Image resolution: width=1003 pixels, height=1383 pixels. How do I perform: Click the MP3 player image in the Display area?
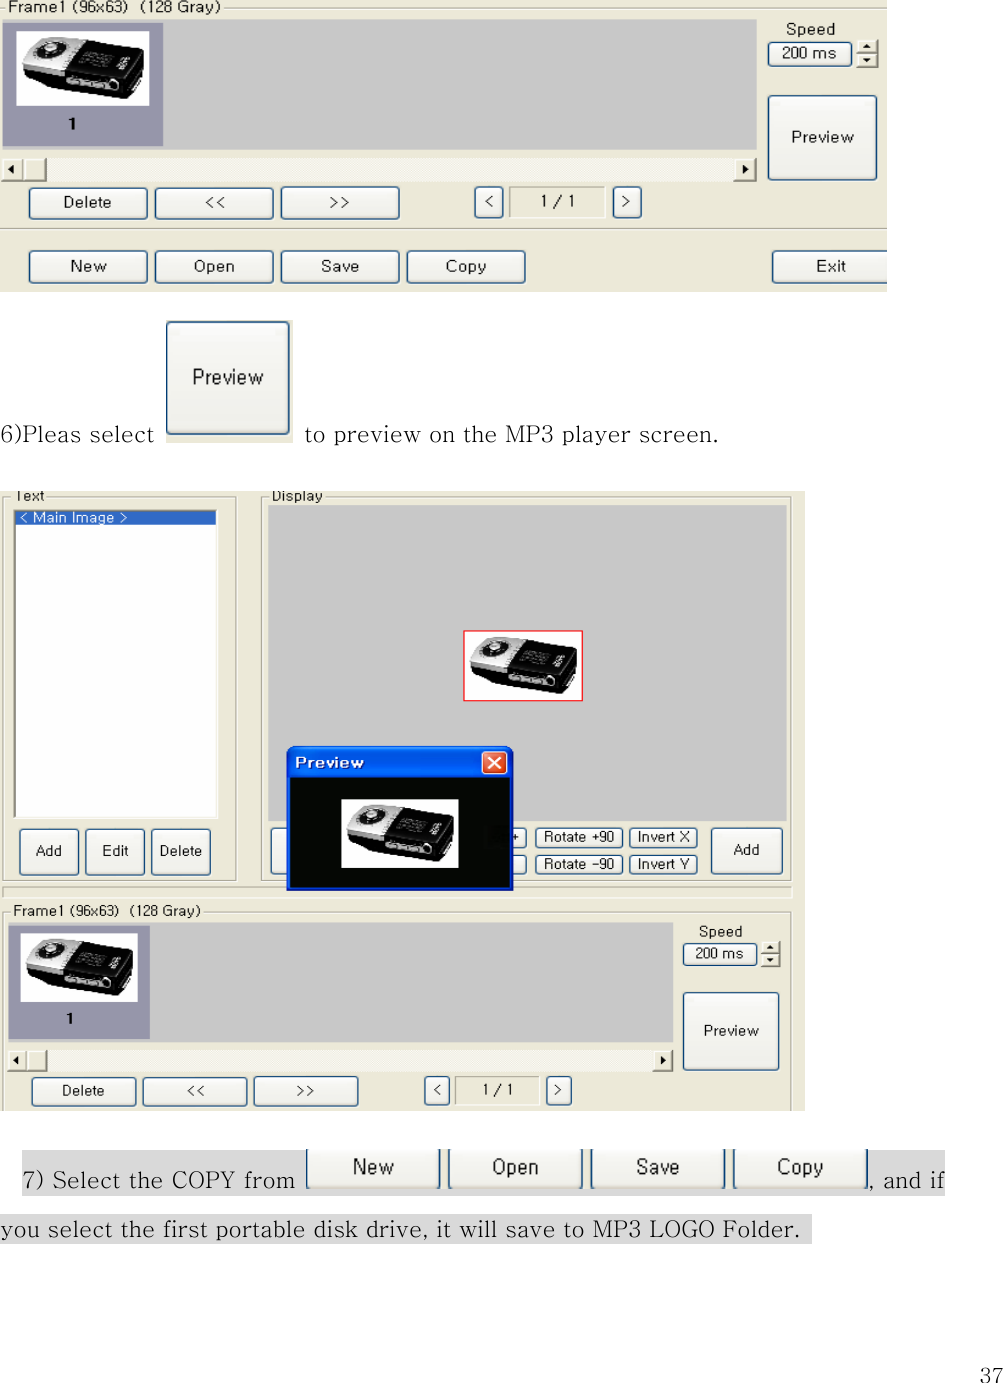tap(522, 665)
